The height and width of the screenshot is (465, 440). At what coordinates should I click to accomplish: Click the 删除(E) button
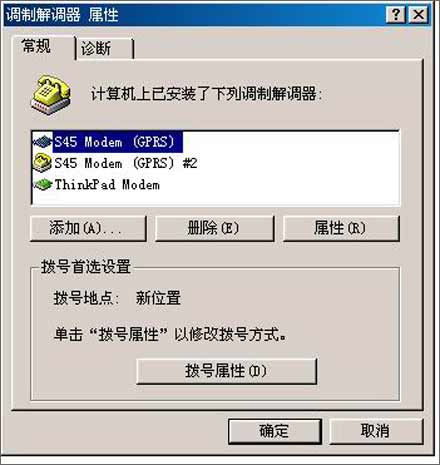coord(215,229)
